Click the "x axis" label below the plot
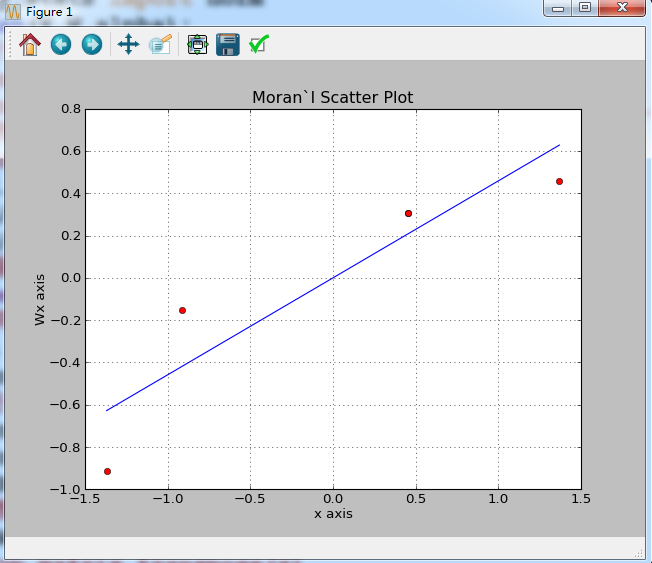652x563 pixels. point(333,514)
